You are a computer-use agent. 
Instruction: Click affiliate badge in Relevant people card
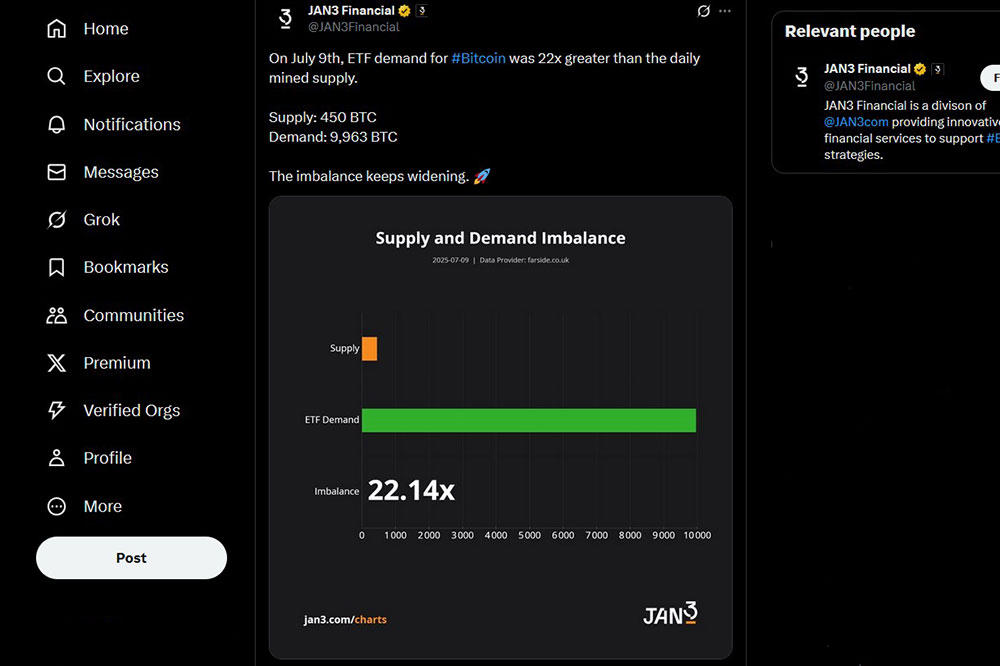click(938, 69)
